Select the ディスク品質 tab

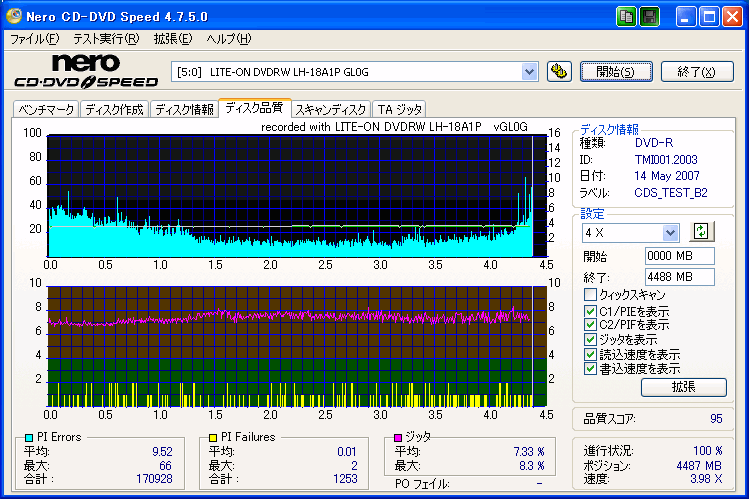coord(254,108)
